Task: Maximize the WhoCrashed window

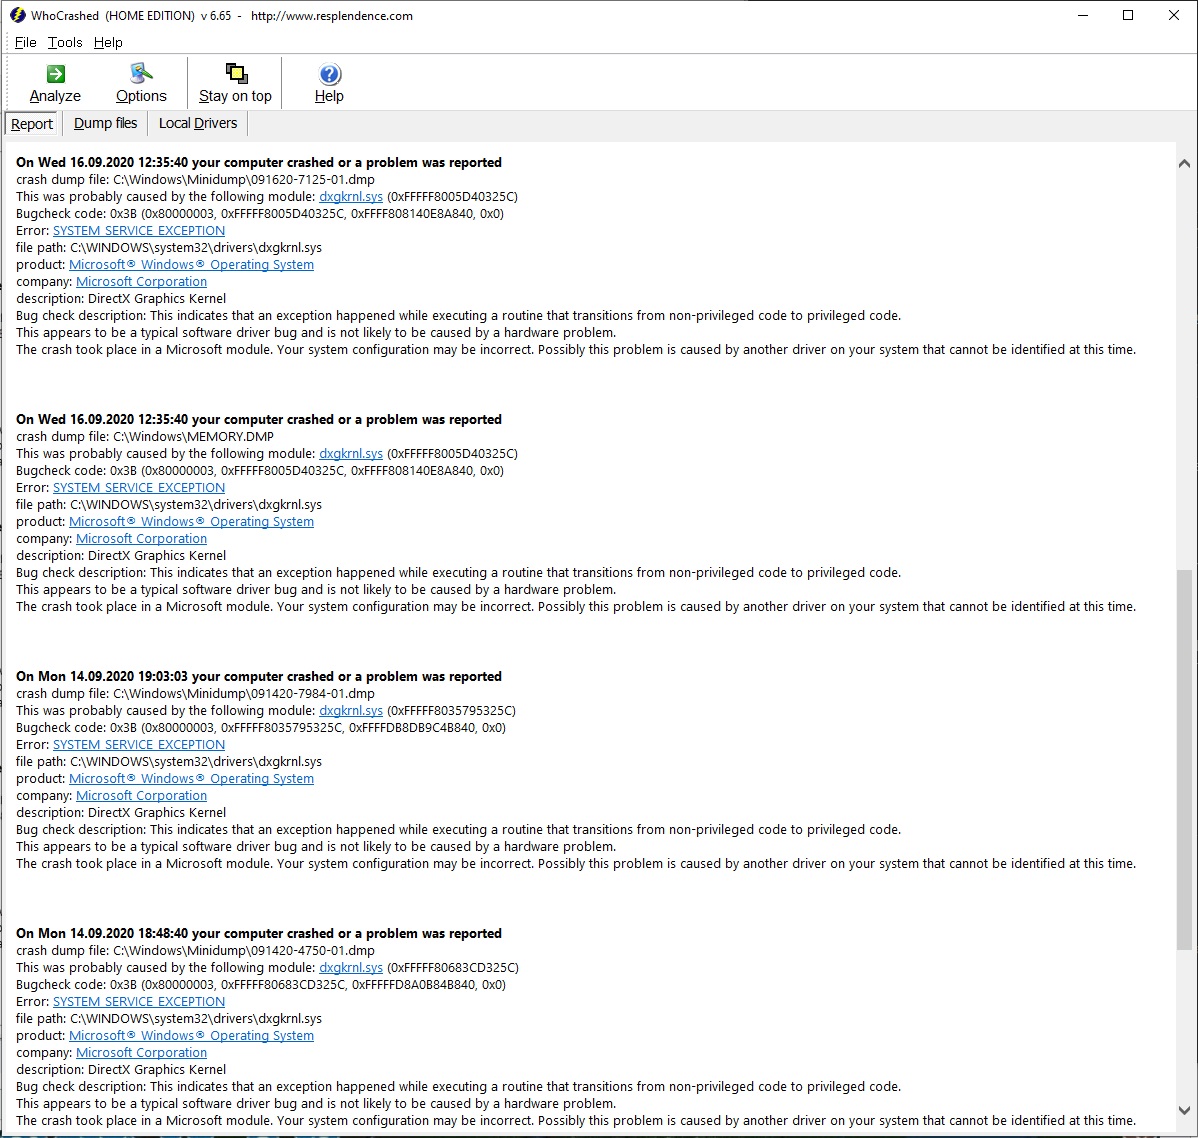Action: pos(1128,15)
